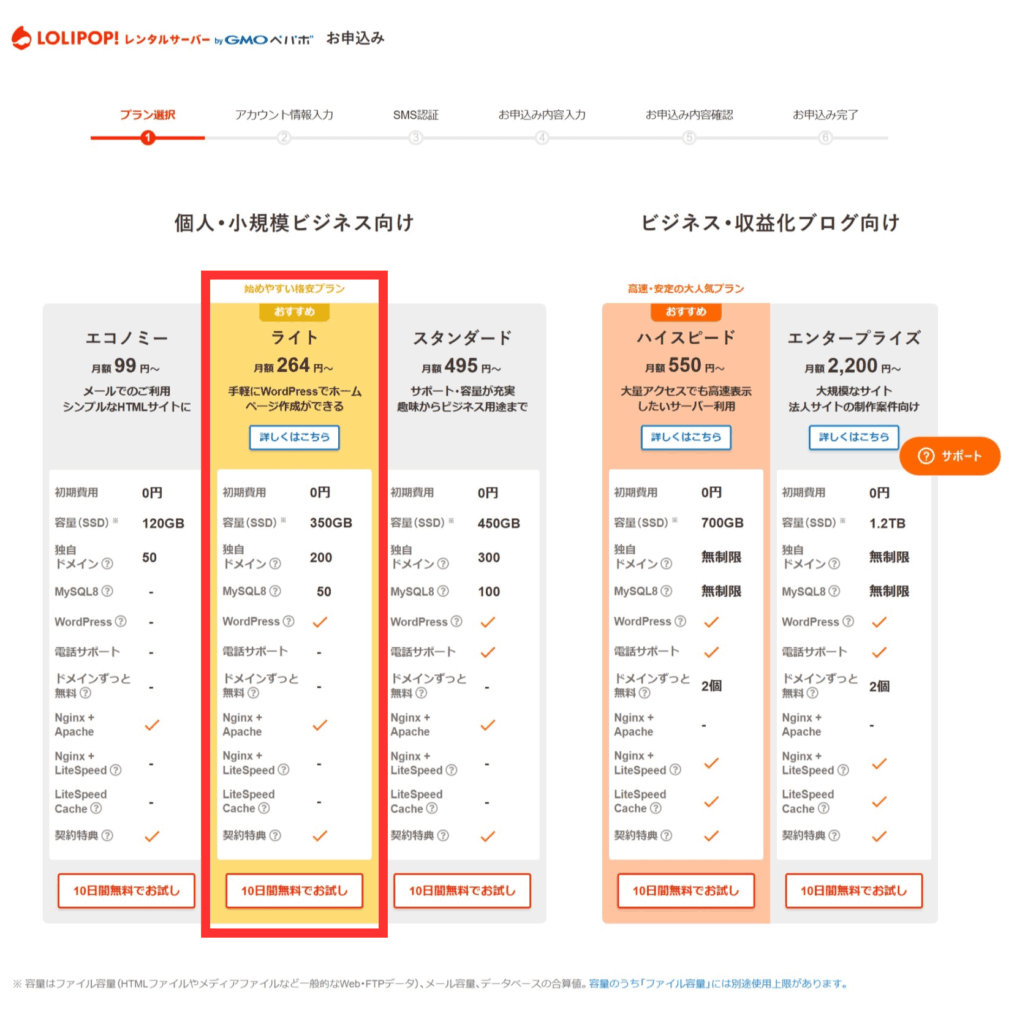Try エンタープライズ plan free for 10 days
The height and width of the screenshot is (1024, 1017).
point(854,890)
